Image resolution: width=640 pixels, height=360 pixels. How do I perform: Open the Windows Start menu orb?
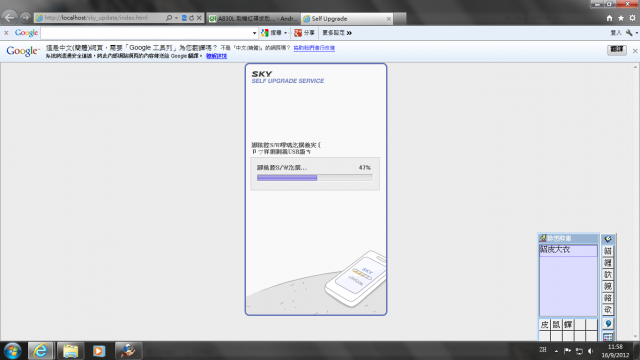pyautogui.click(x=13, y=351)
